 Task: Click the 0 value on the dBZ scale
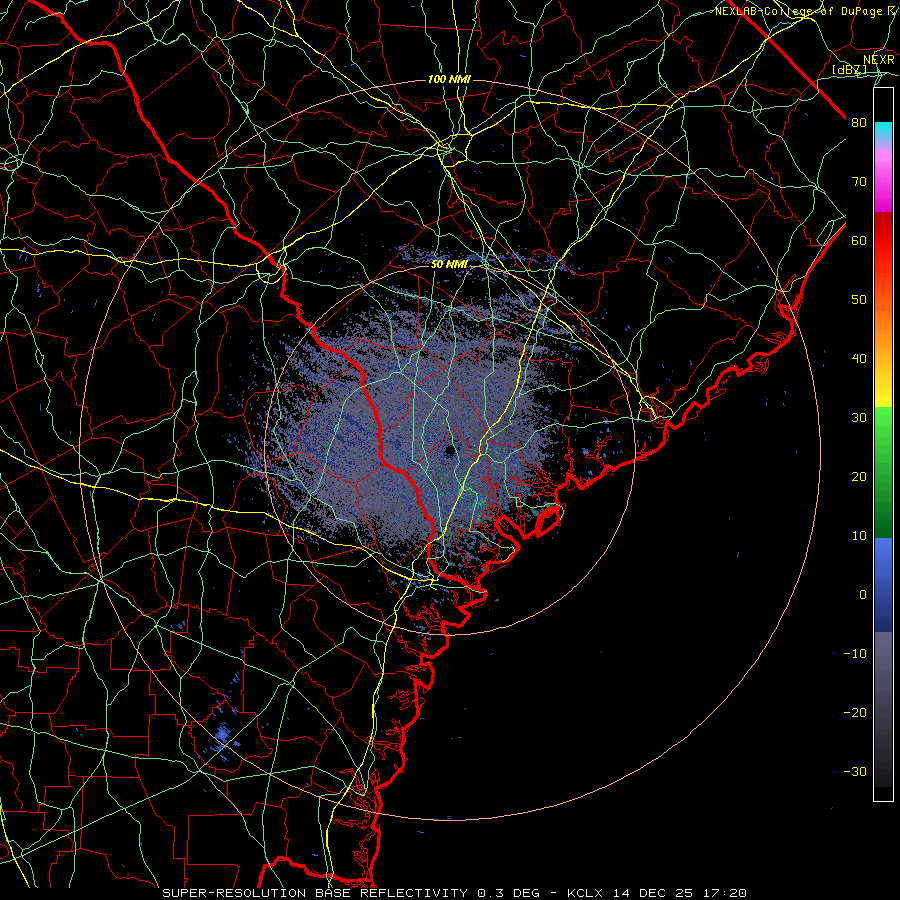[x=863, y=595]
